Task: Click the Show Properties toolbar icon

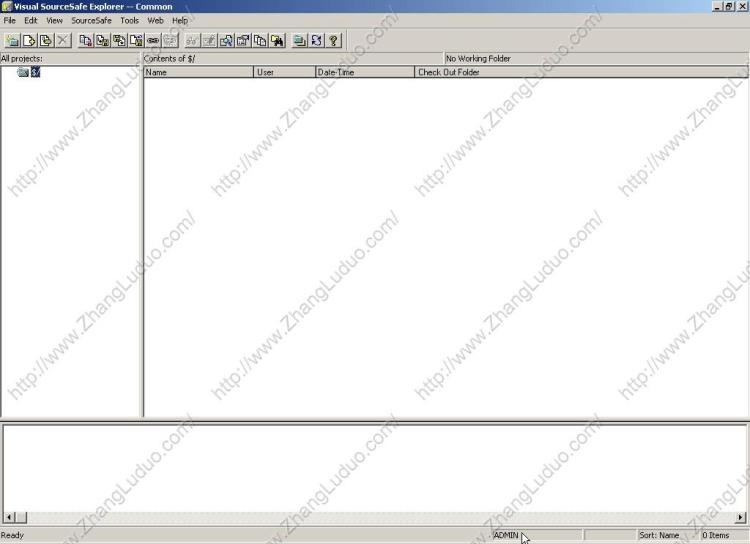Action: coord(243,41)
